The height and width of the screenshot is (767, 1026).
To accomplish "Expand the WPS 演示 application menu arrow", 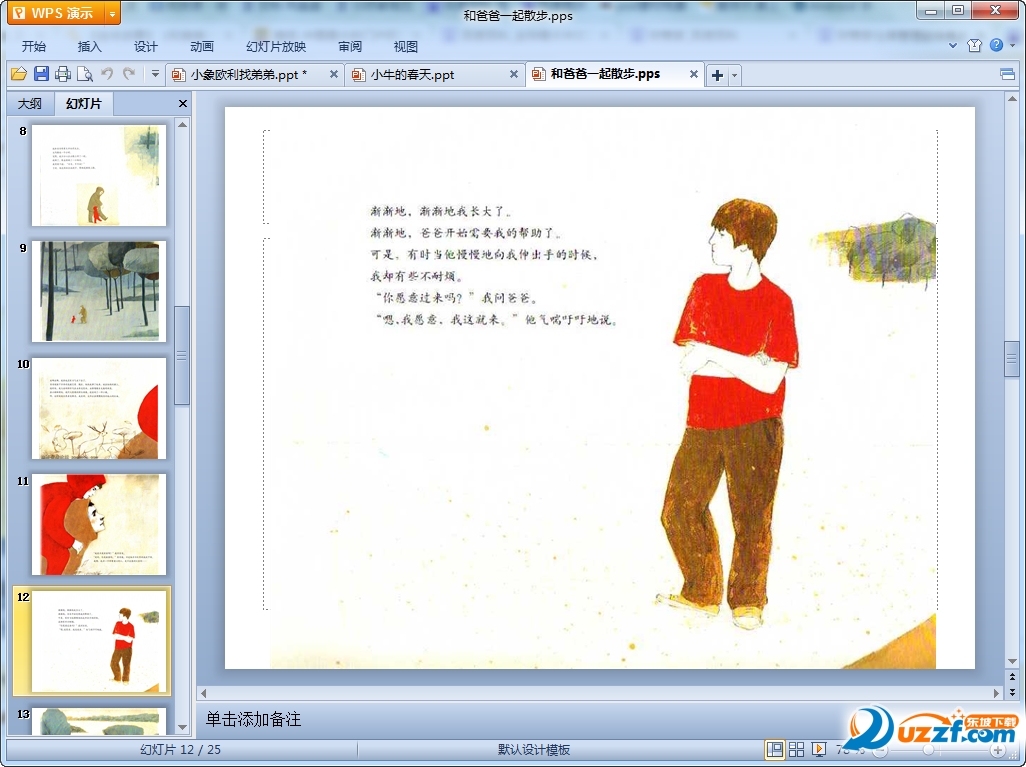I will click(x=113, y=13).
